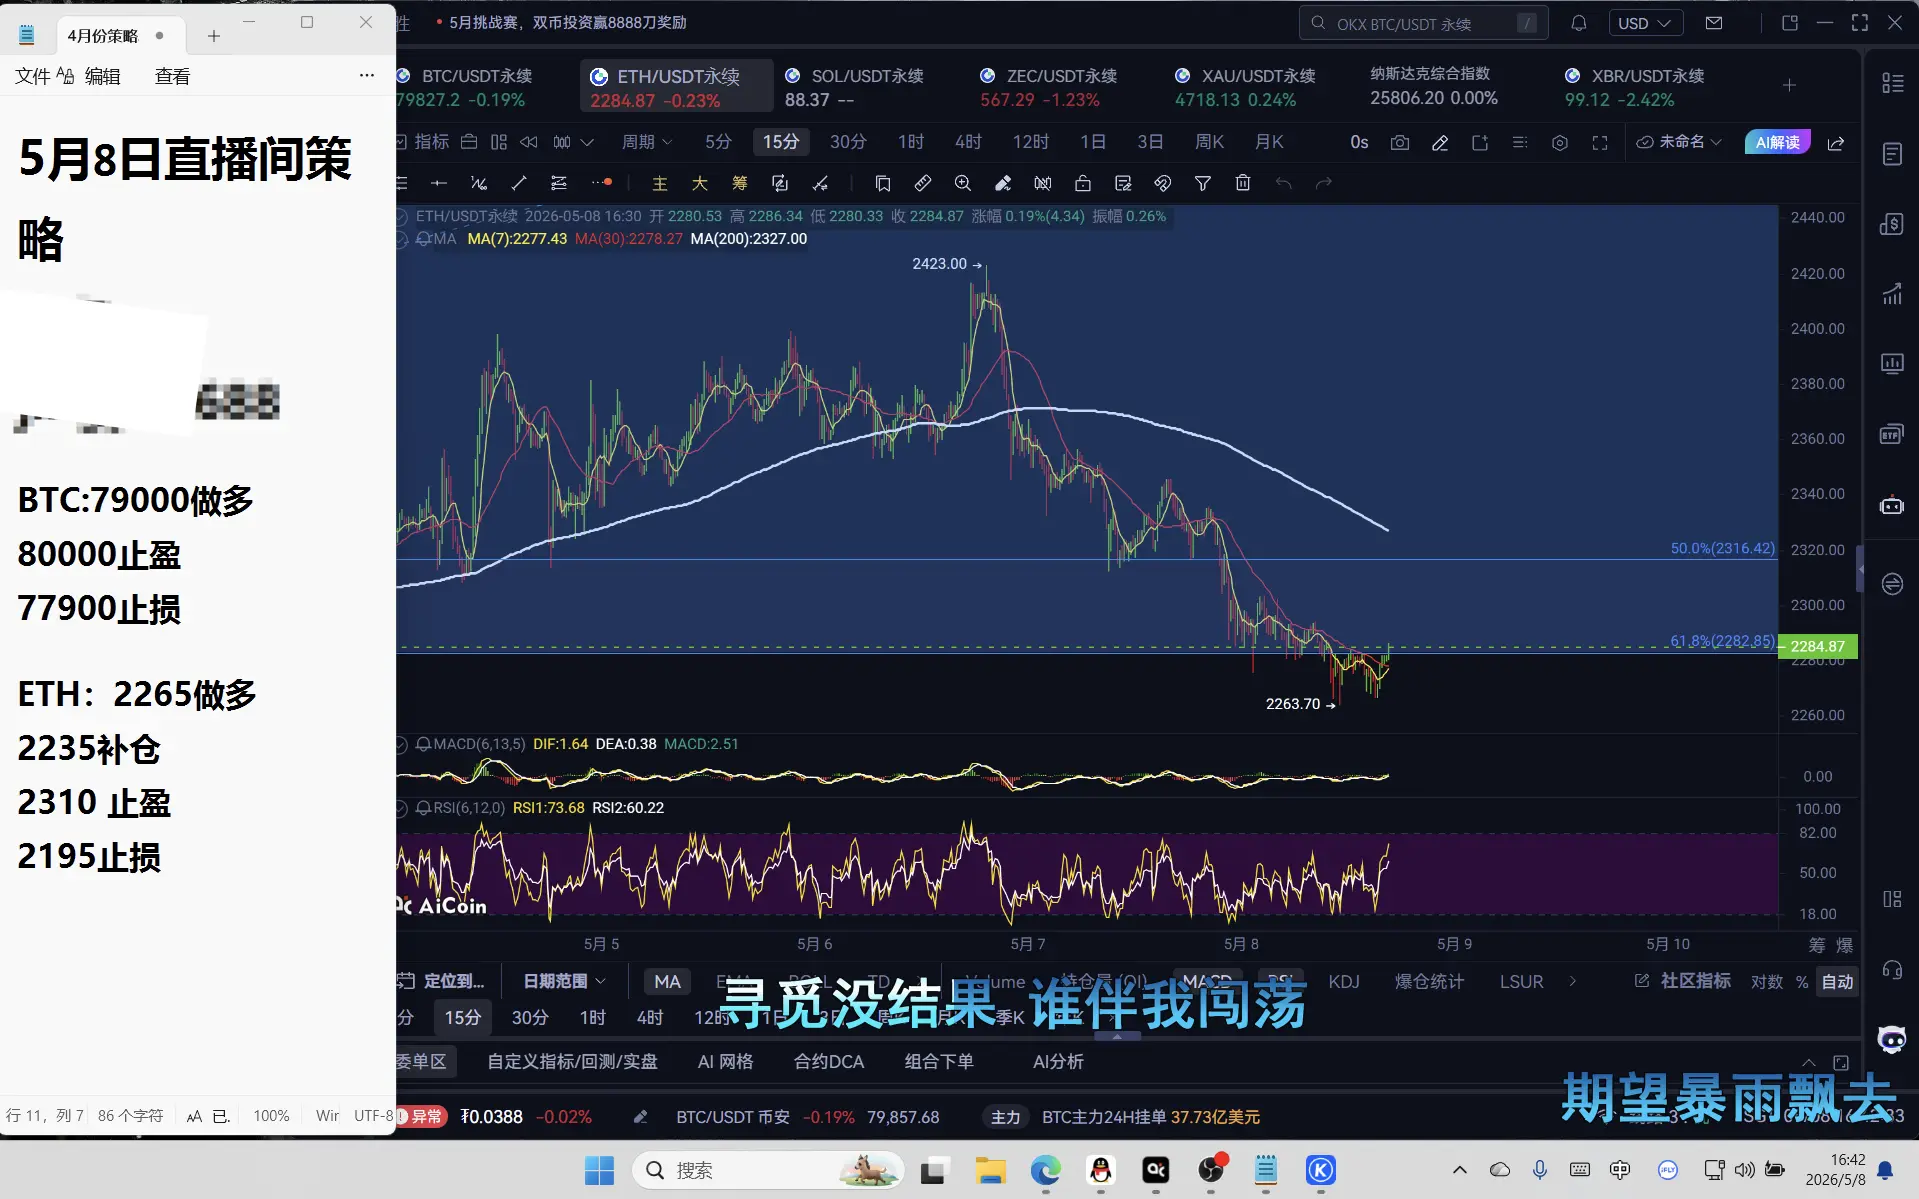The height and width of the screenshot is (1199, 1919).
Task: Toggle the LSUR indicator
Action: point(1521,982)
